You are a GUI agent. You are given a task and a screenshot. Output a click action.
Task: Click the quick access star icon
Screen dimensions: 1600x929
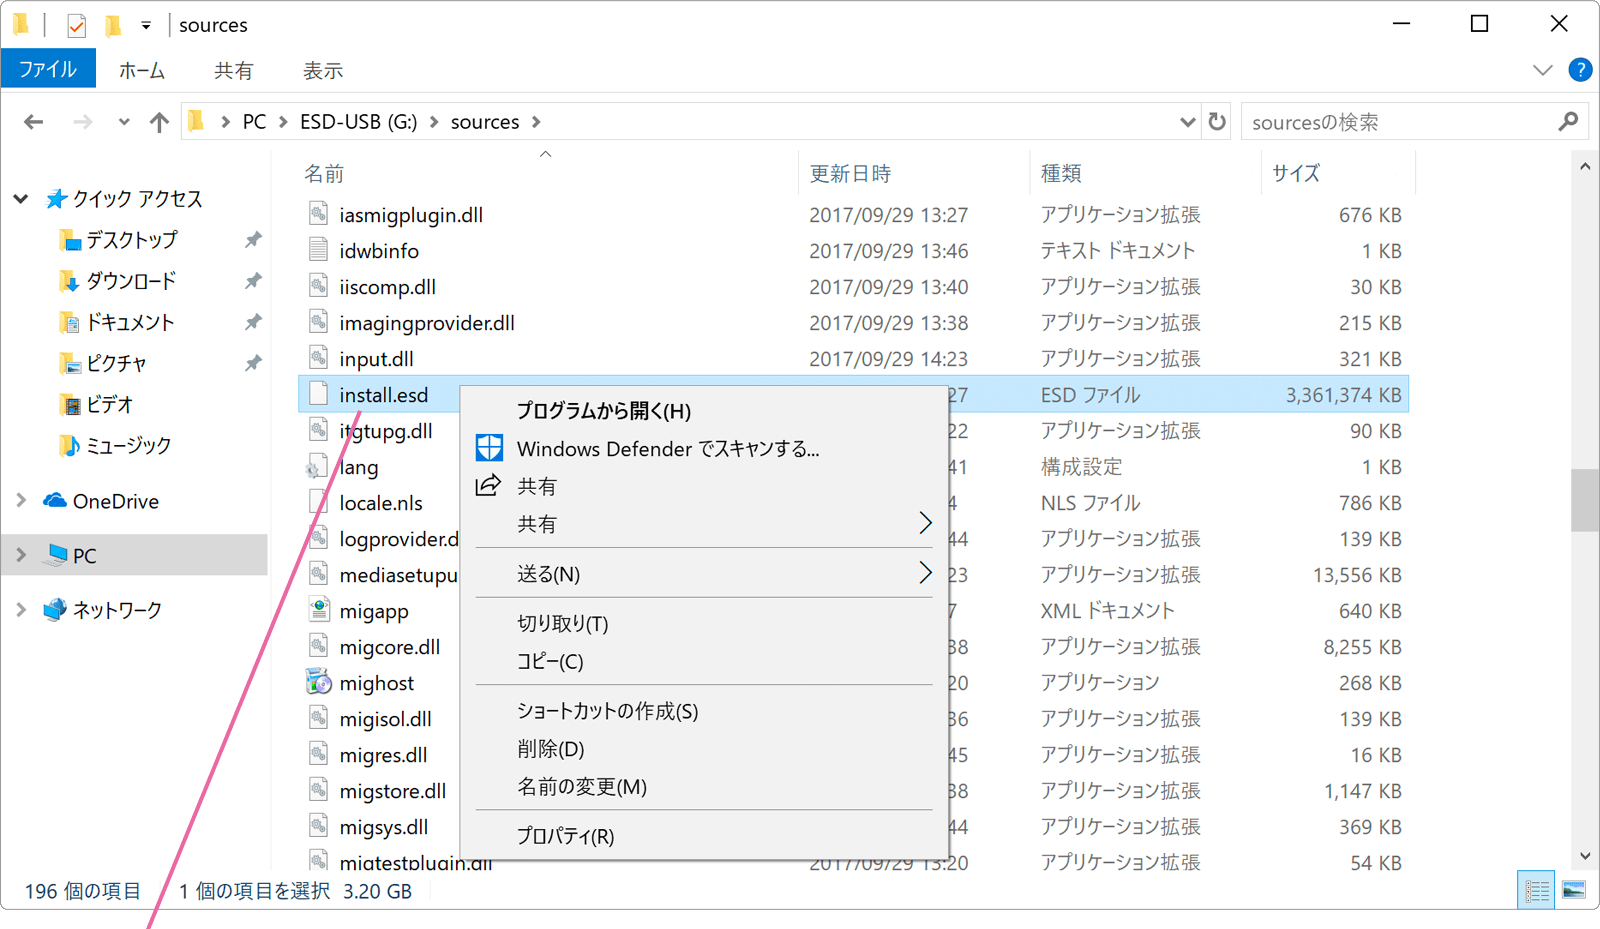[x=56, y=198]
